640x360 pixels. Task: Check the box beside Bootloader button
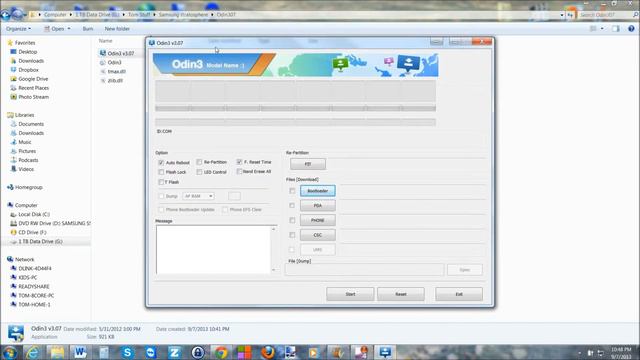pos(292,191)
